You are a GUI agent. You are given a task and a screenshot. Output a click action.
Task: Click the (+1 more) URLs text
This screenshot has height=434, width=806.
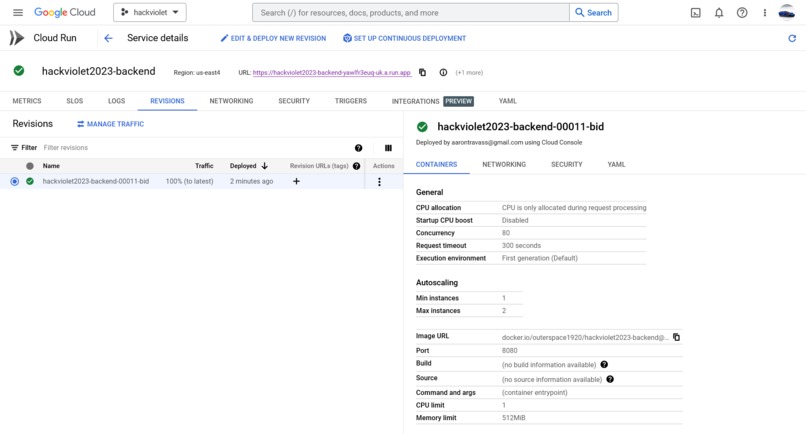(469, 73)
